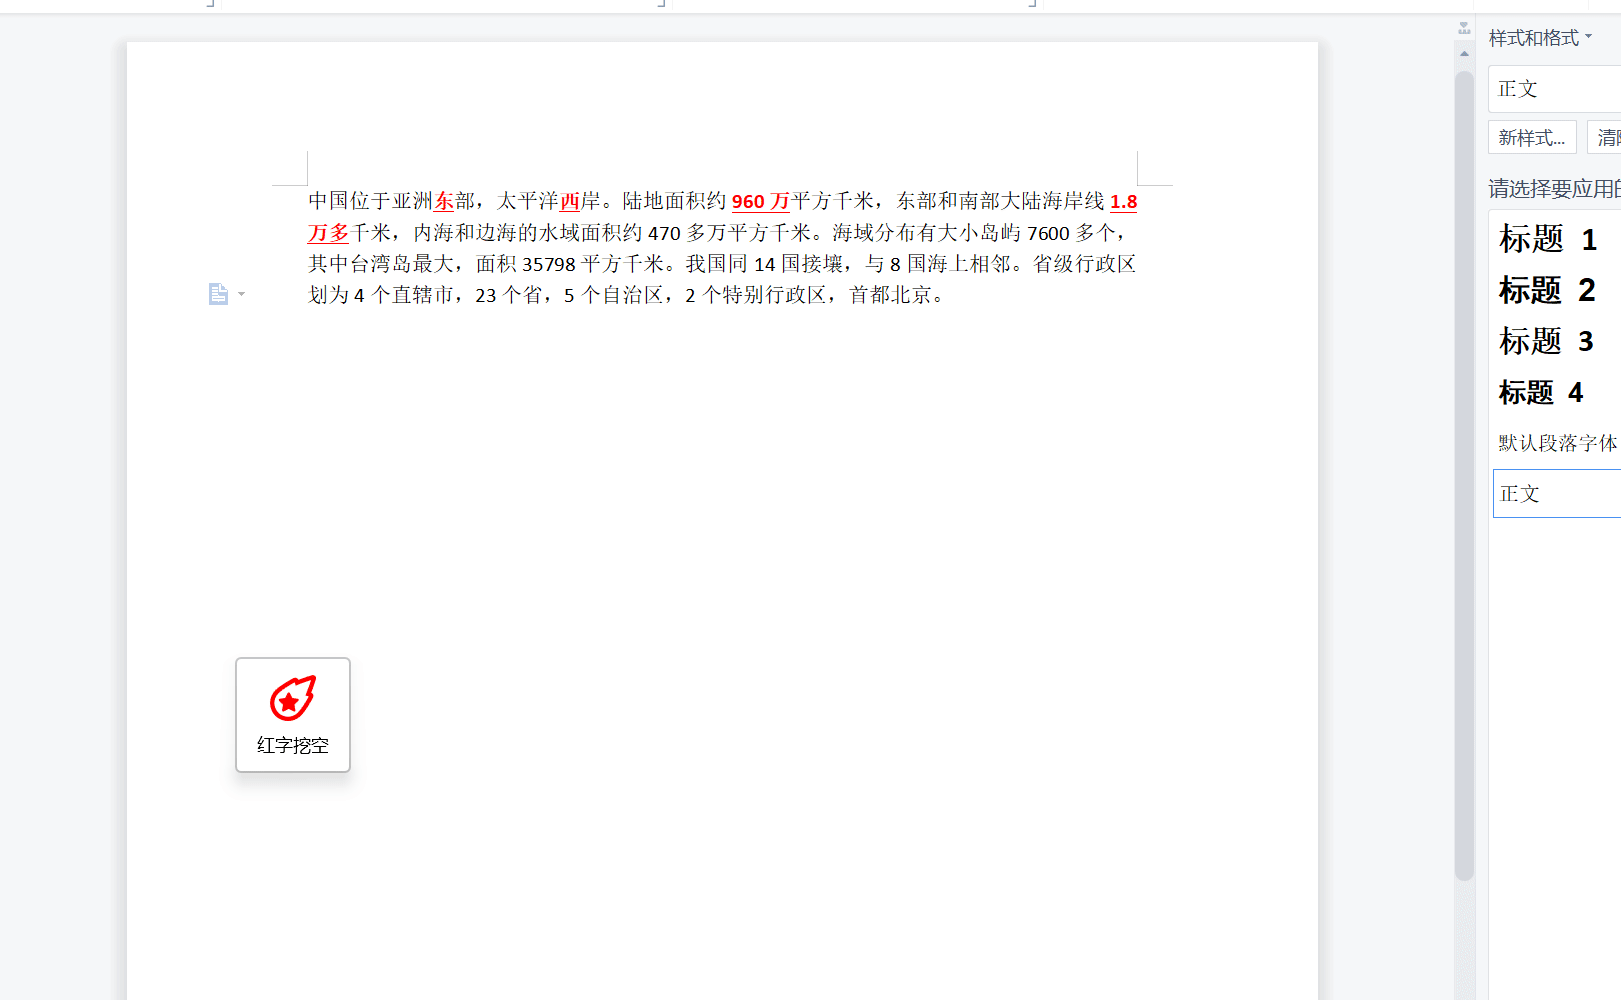Viewport: 1621px width, 1000px height.
Task: Select the highlighted 正文 item in styles list
Action: [1556, 494]
